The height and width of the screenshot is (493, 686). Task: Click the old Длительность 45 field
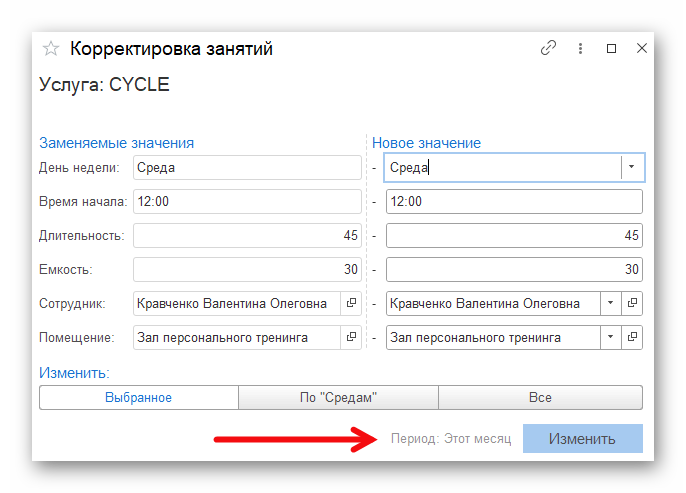(x=247, y=235)
